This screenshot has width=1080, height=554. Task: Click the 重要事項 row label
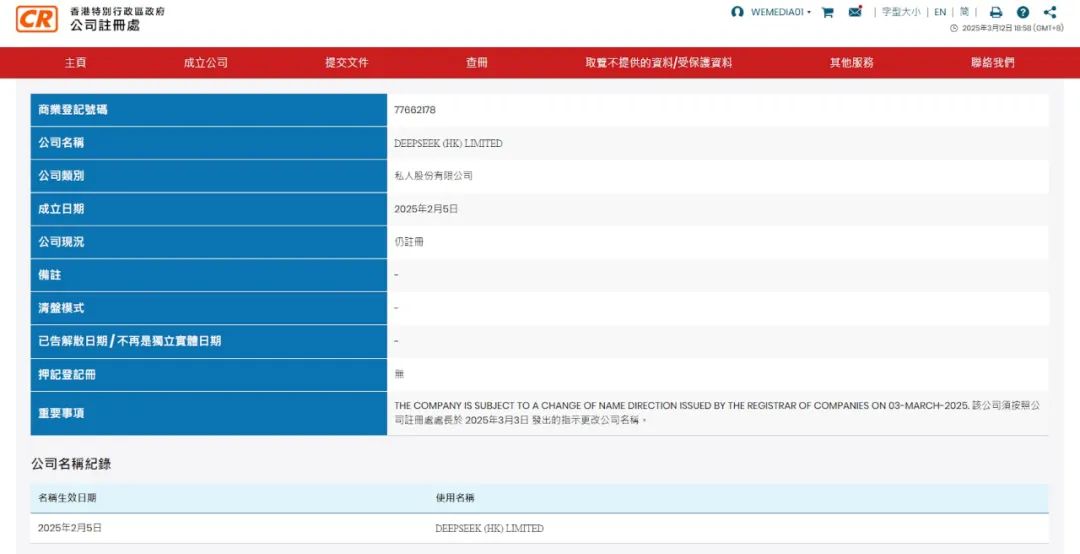[61, 413]
